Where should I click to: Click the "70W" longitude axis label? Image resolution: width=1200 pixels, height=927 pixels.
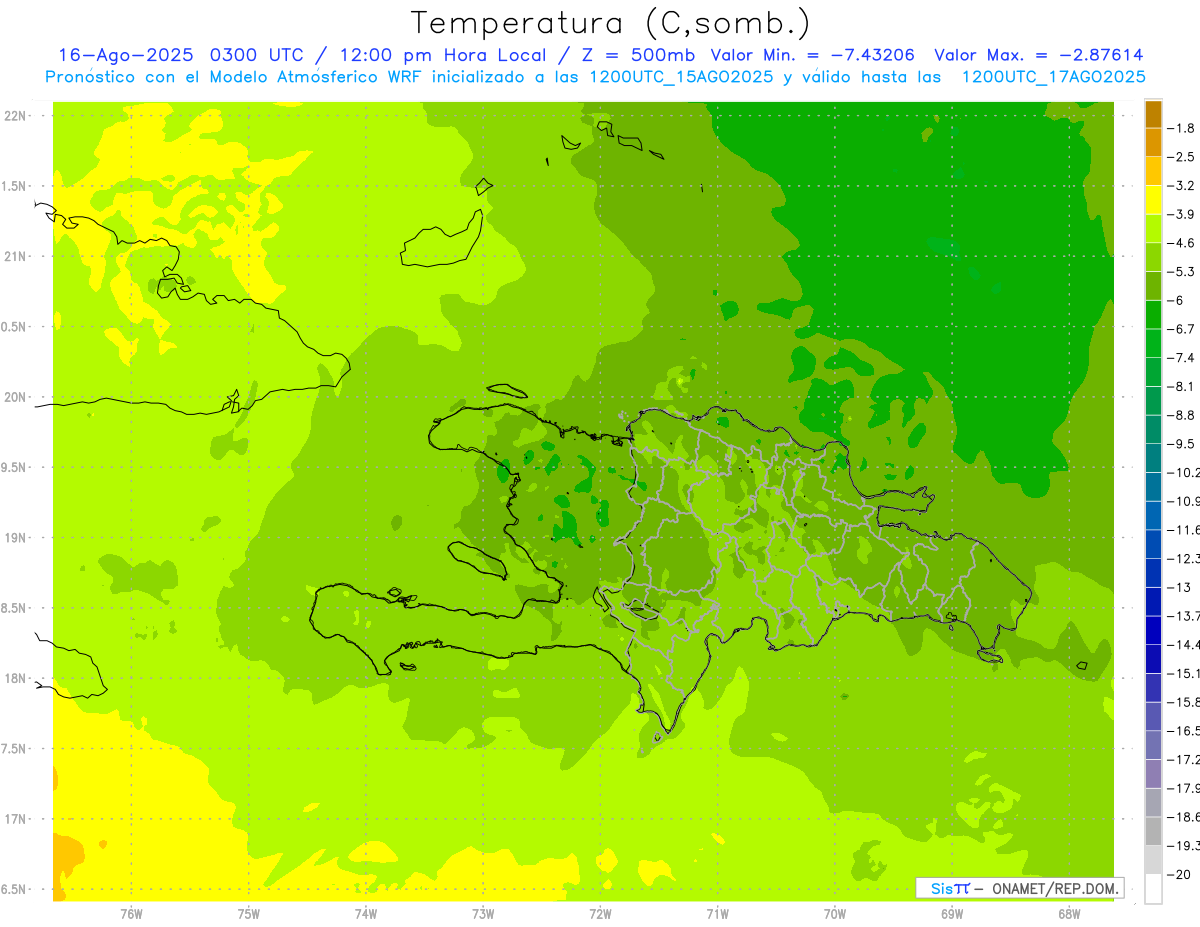(835, 913)
